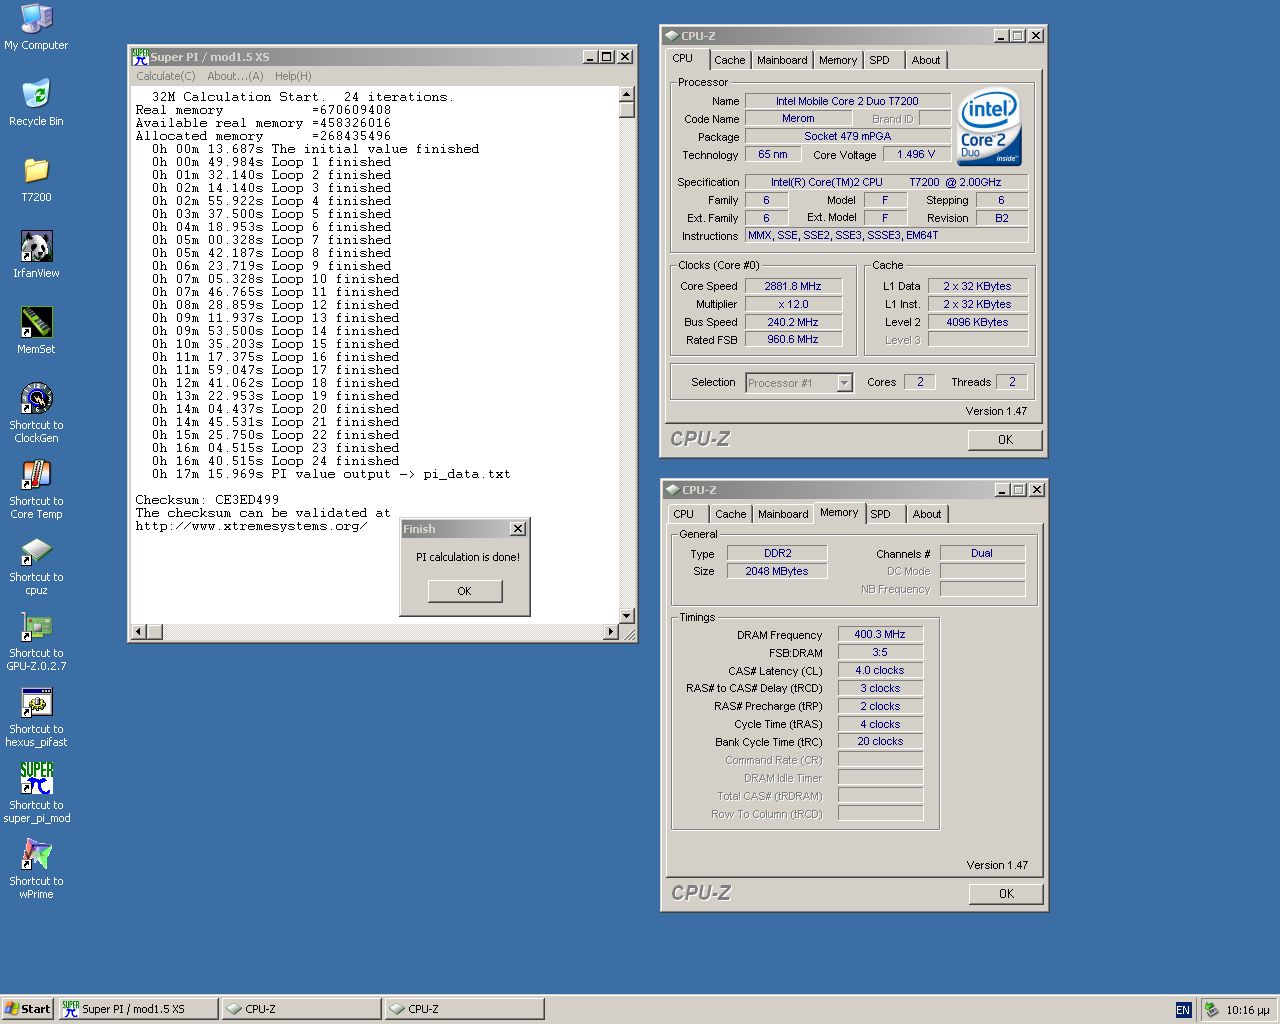The width and height of the screenshot is (1280, 1024).
Task: Click the Super PI horizontal scrollbar right arrow
Action: (611, 632)
